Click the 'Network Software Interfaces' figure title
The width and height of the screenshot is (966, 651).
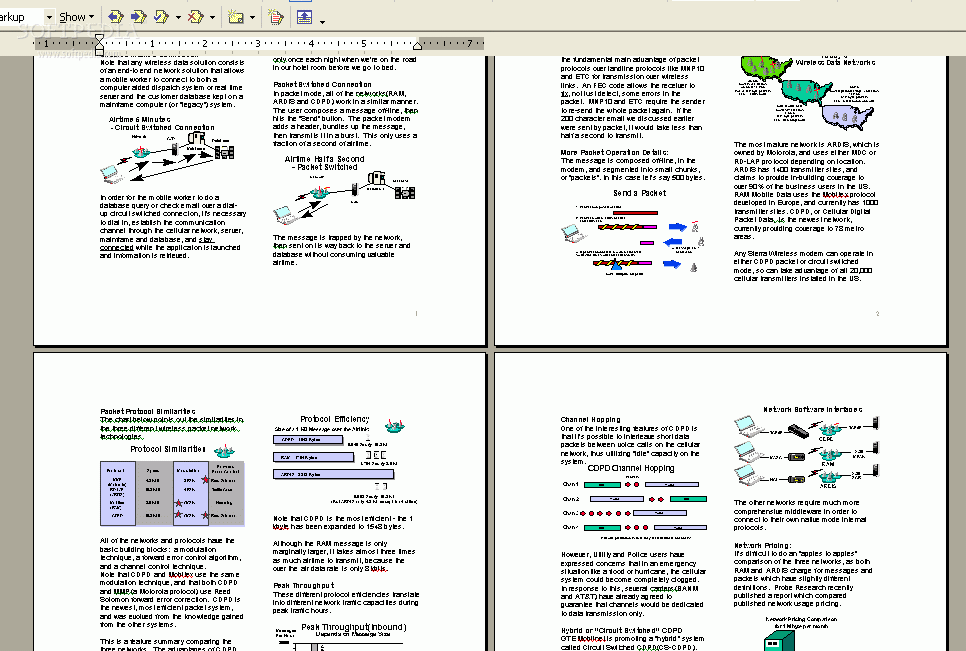coord(813,409)
